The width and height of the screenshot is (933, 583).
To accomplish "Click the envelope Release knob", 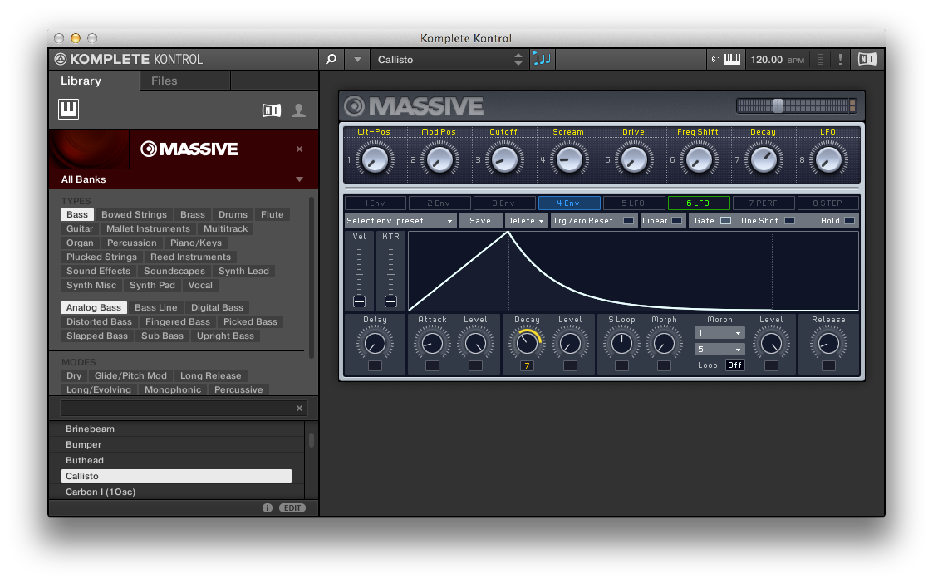I will (828, 343).
